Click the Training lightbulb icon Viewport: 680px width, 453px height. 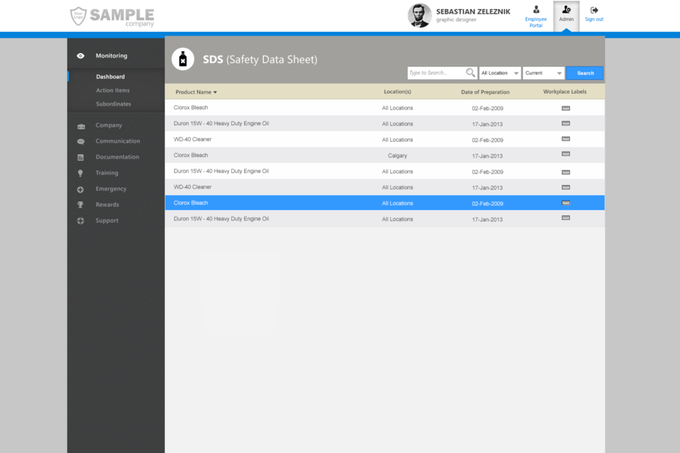pyautogui.click(x=80, y=173)
